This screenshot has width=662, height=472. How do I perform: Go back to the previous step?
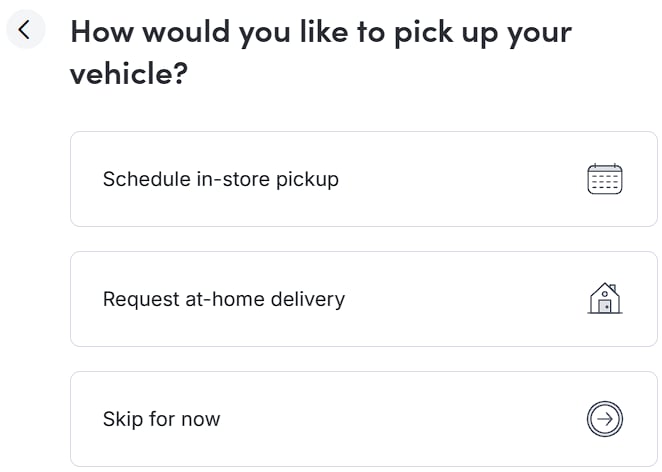coord(25,30)
